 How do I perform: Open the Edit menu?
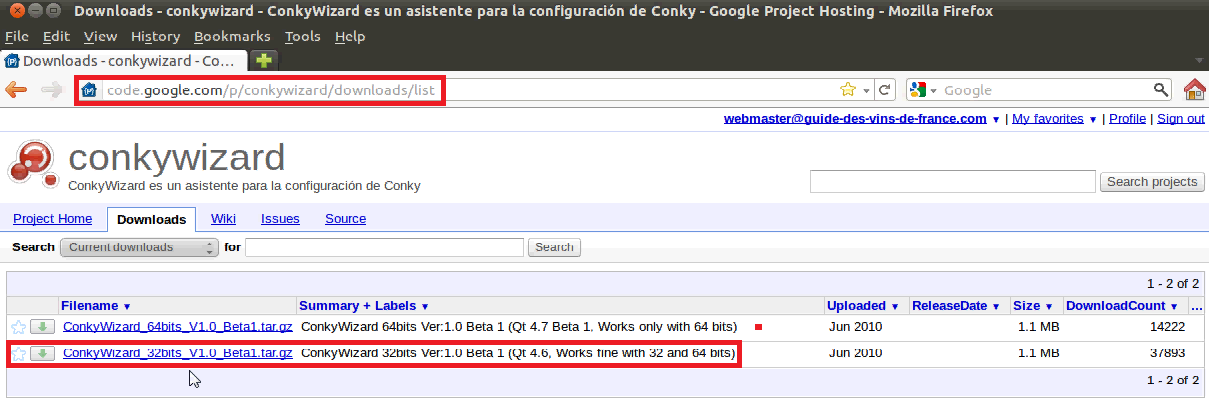(56, 36)
